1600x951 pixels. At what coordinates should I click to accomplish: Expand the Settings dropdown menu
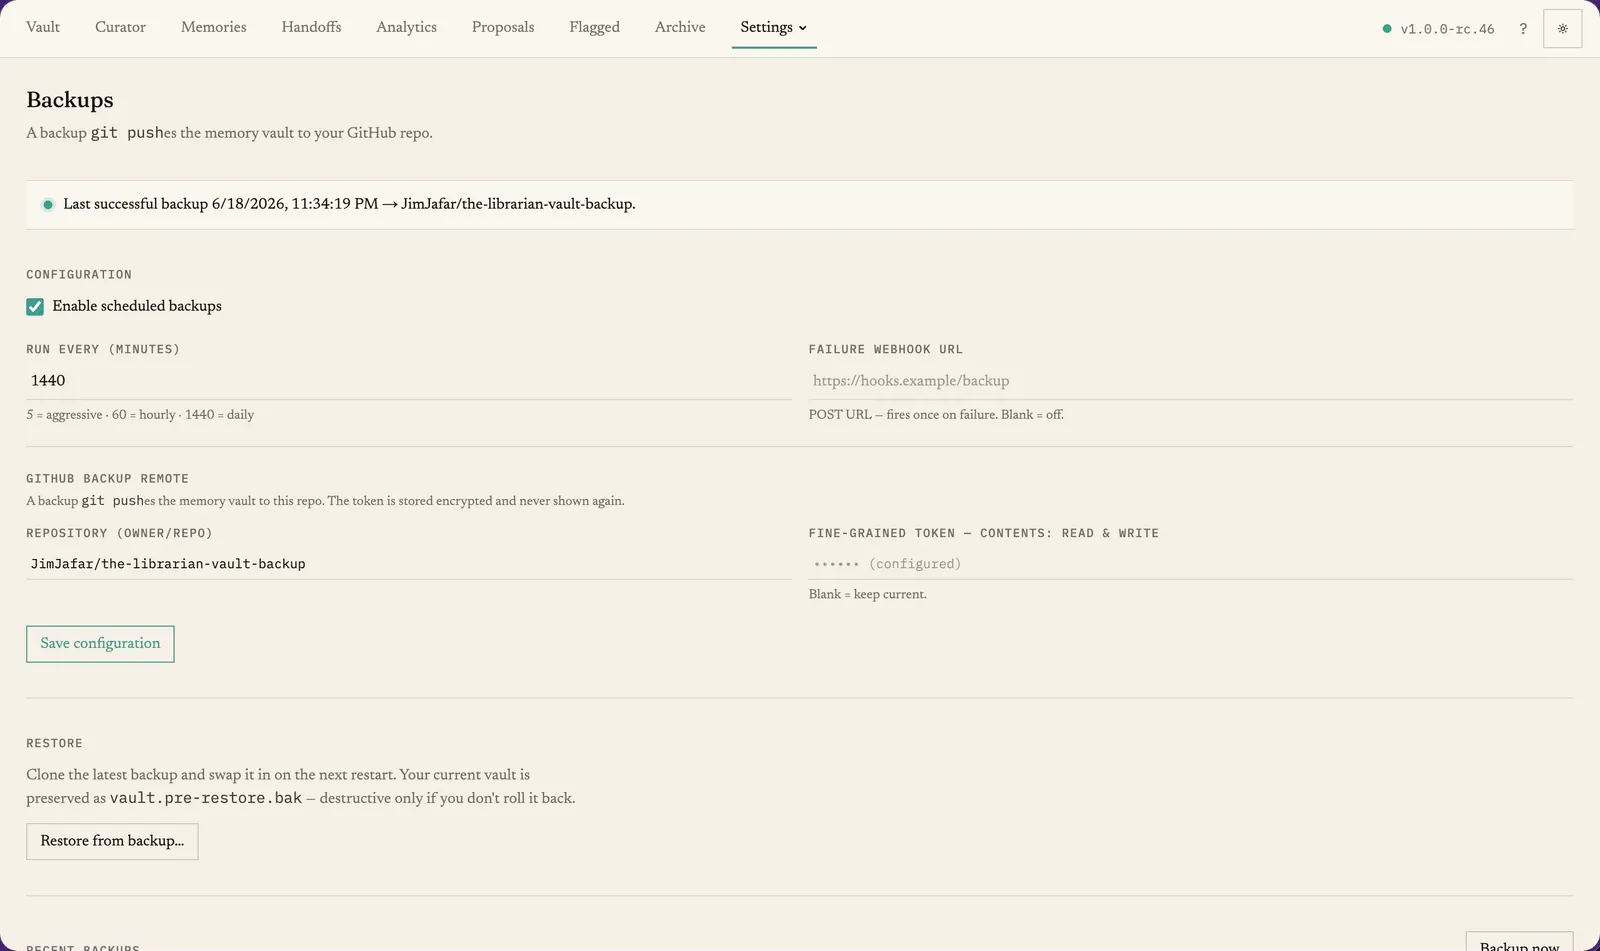click(x=773, y=27)
